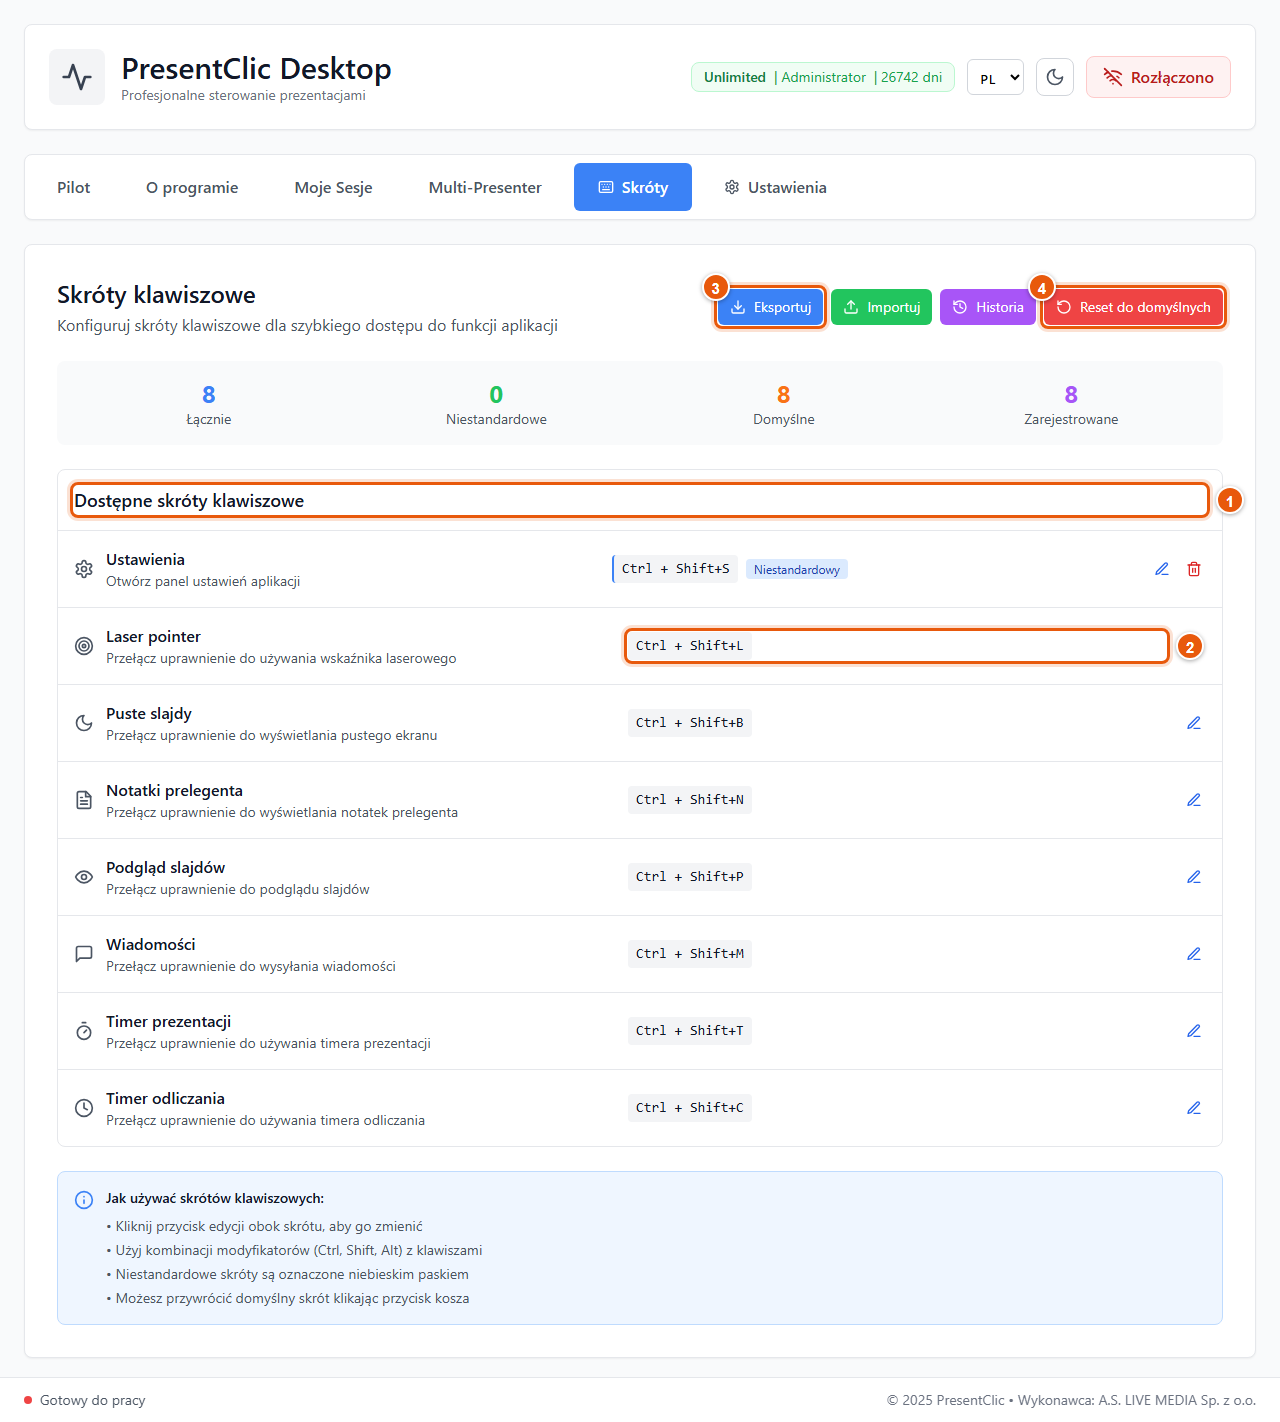
Task: Click the Rozłączono connection status button
Action: pos(1158,77)
